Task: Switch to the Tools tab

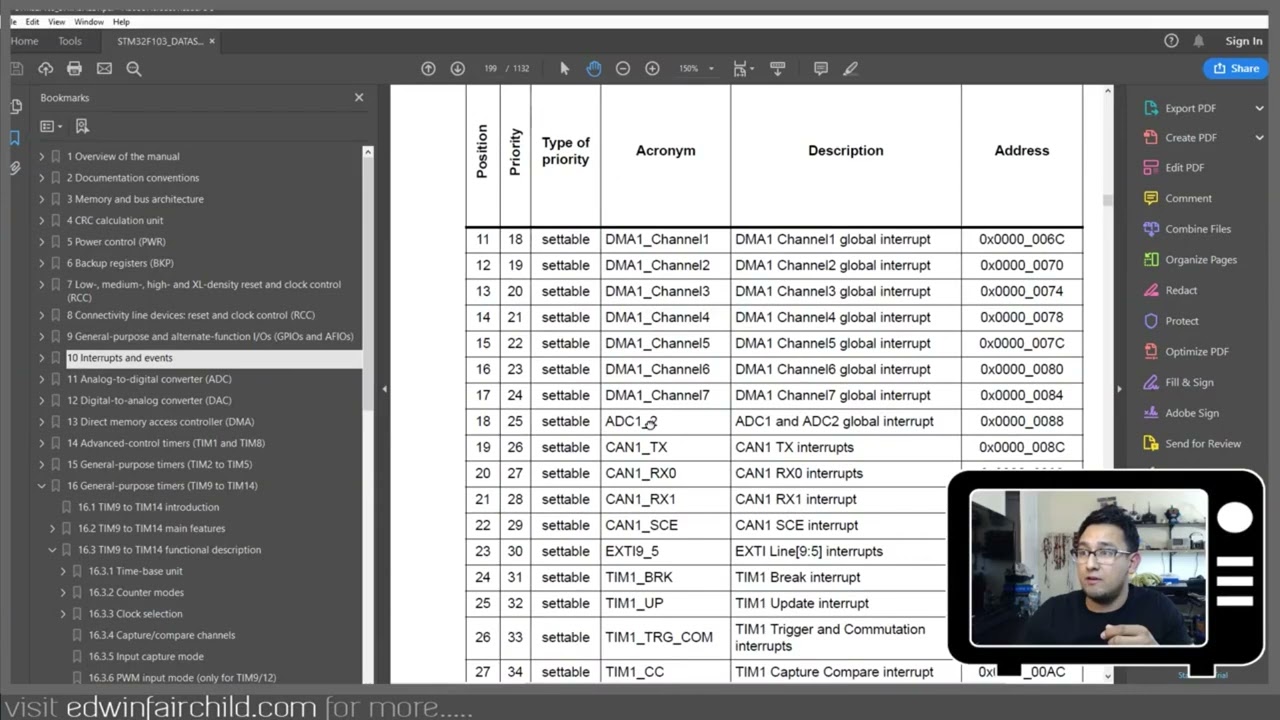Action: [70, 41]
